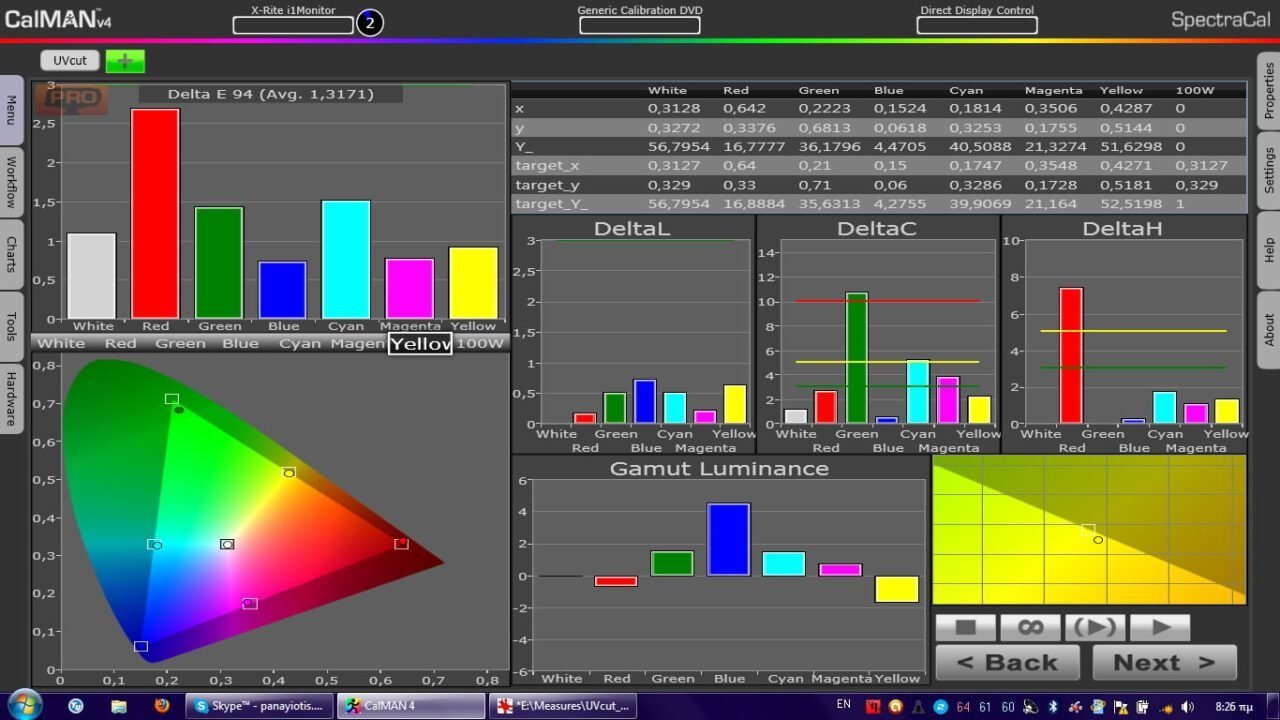Viewport: 1280px width, 720px height.
Task: Stop the measurement with the square icon
Action: pos(965,628)
